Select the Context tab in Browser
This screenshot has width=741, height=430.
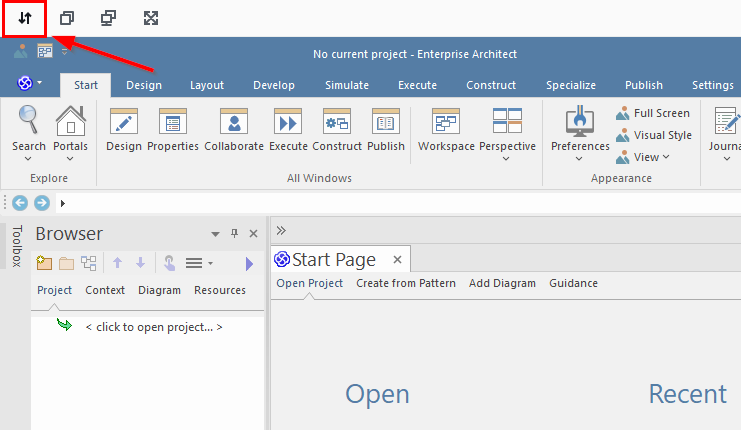[x=105, y=290]
